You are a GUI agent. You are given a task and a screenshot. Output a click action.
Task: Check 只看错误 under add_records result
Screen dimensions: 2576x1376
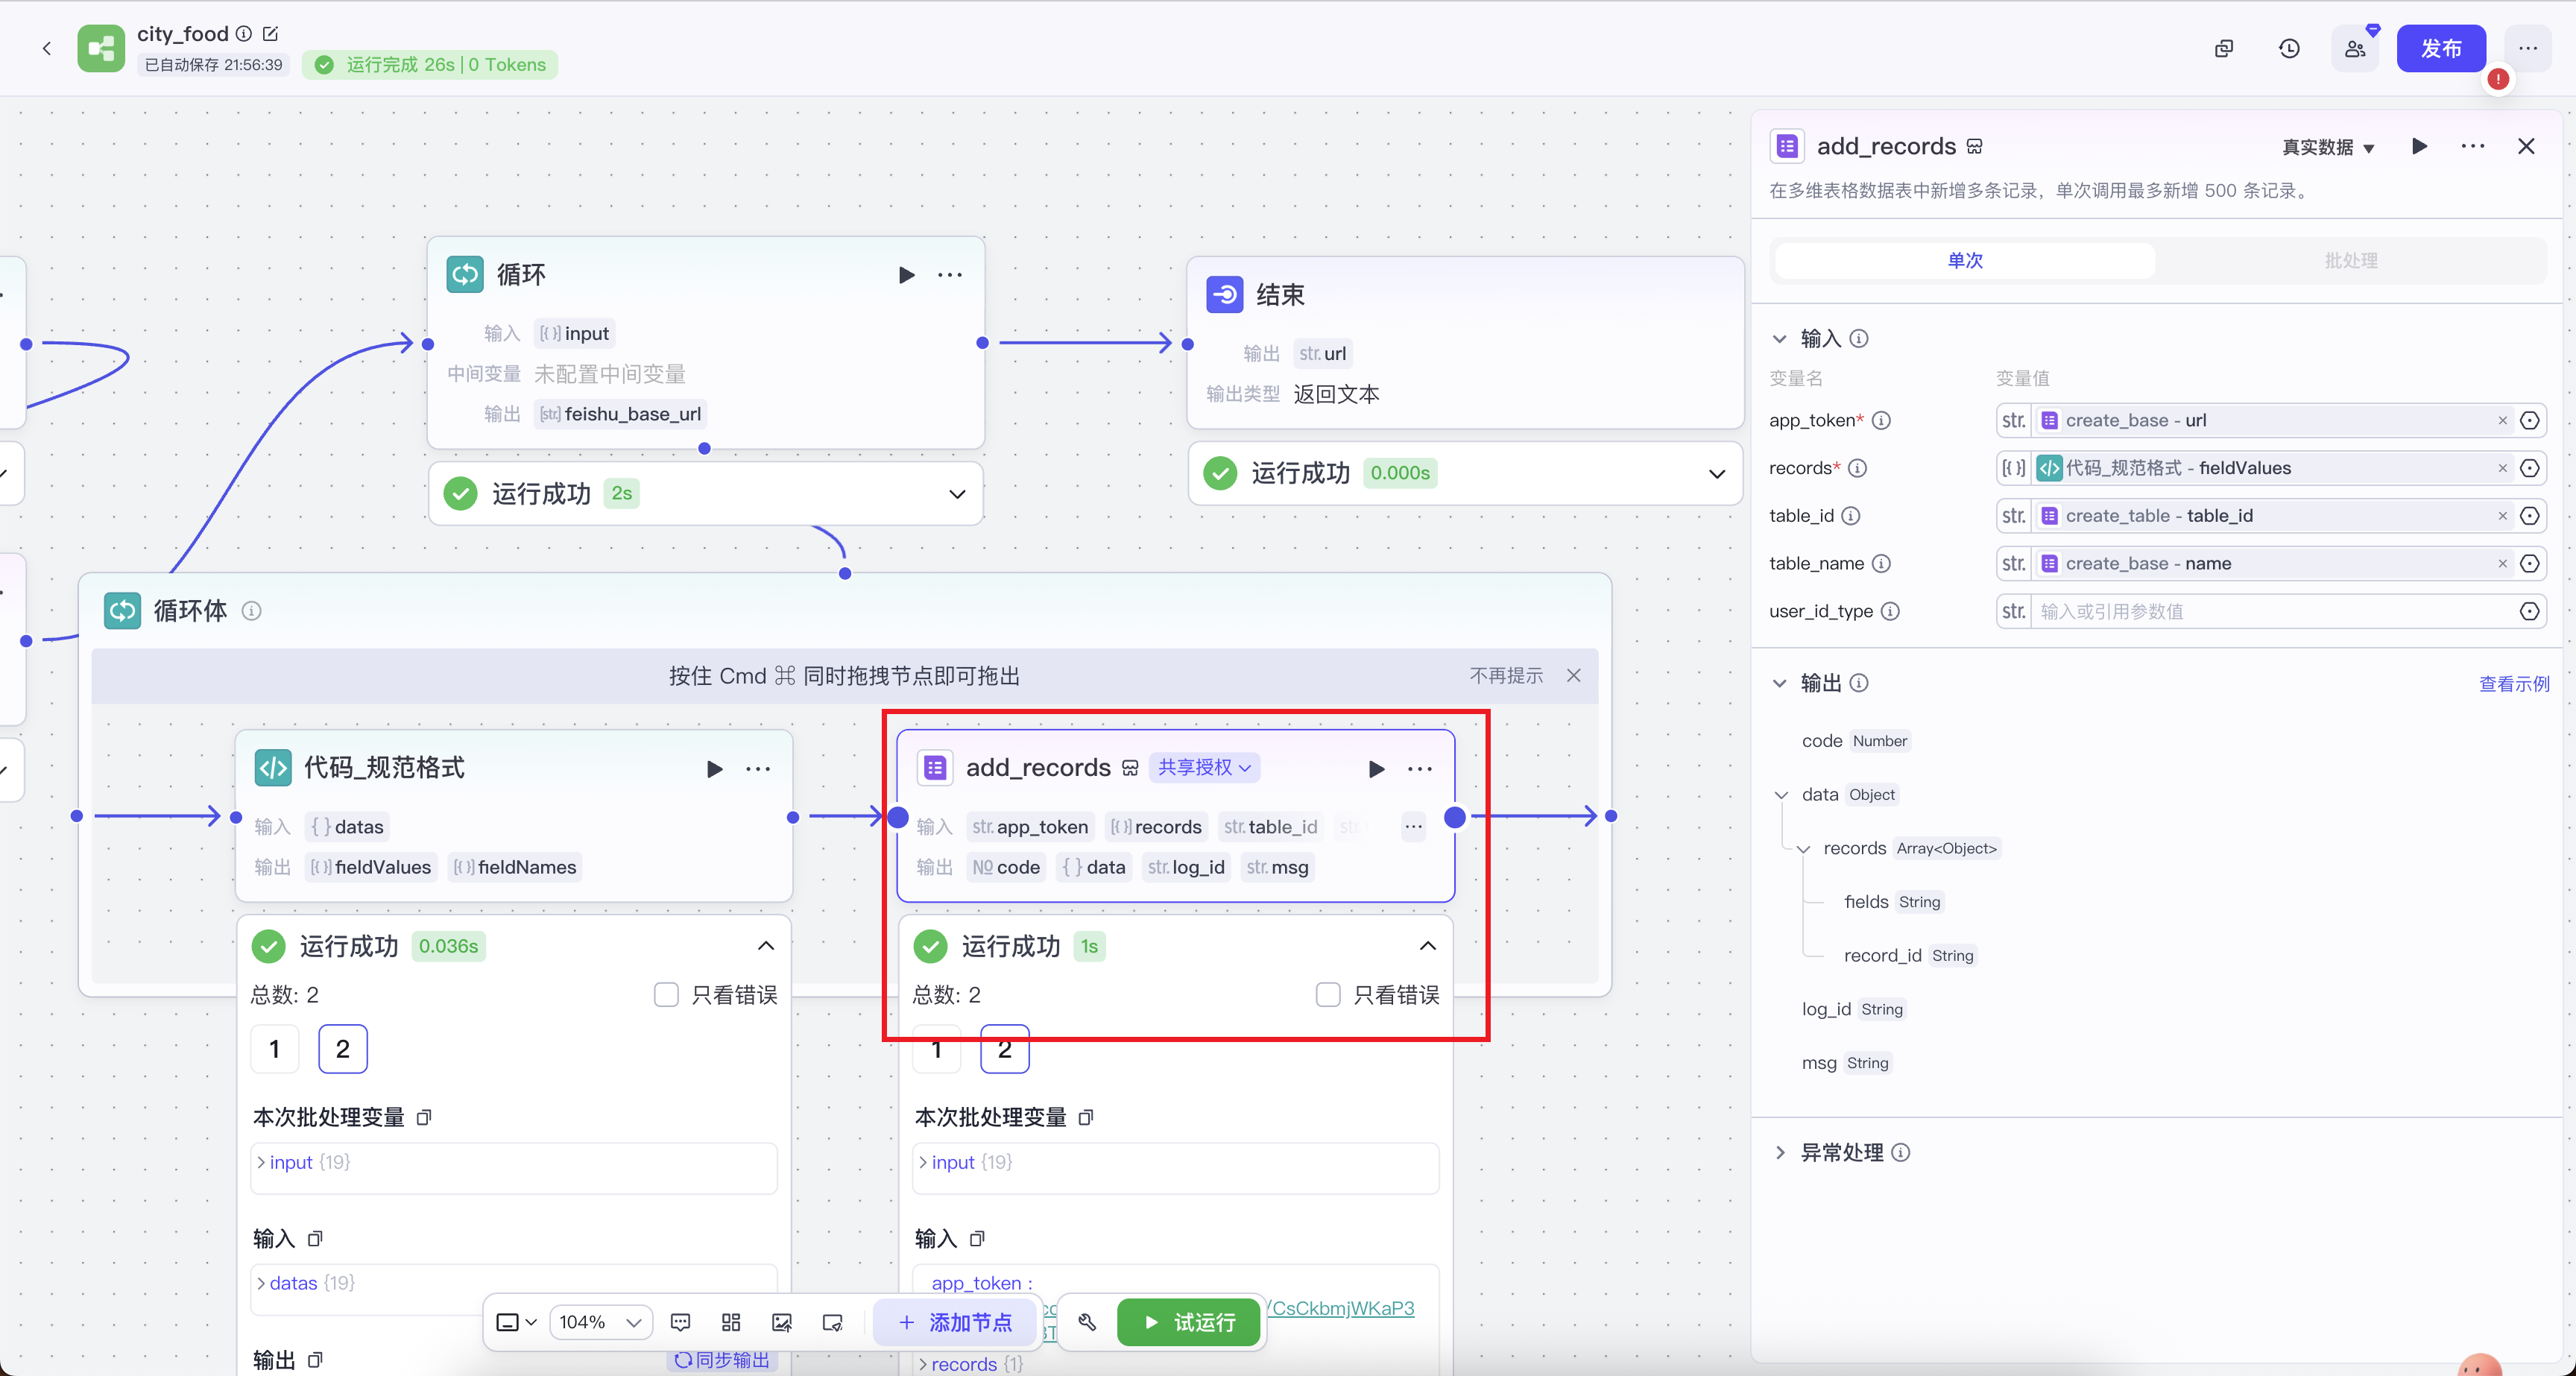[1328, 995]
